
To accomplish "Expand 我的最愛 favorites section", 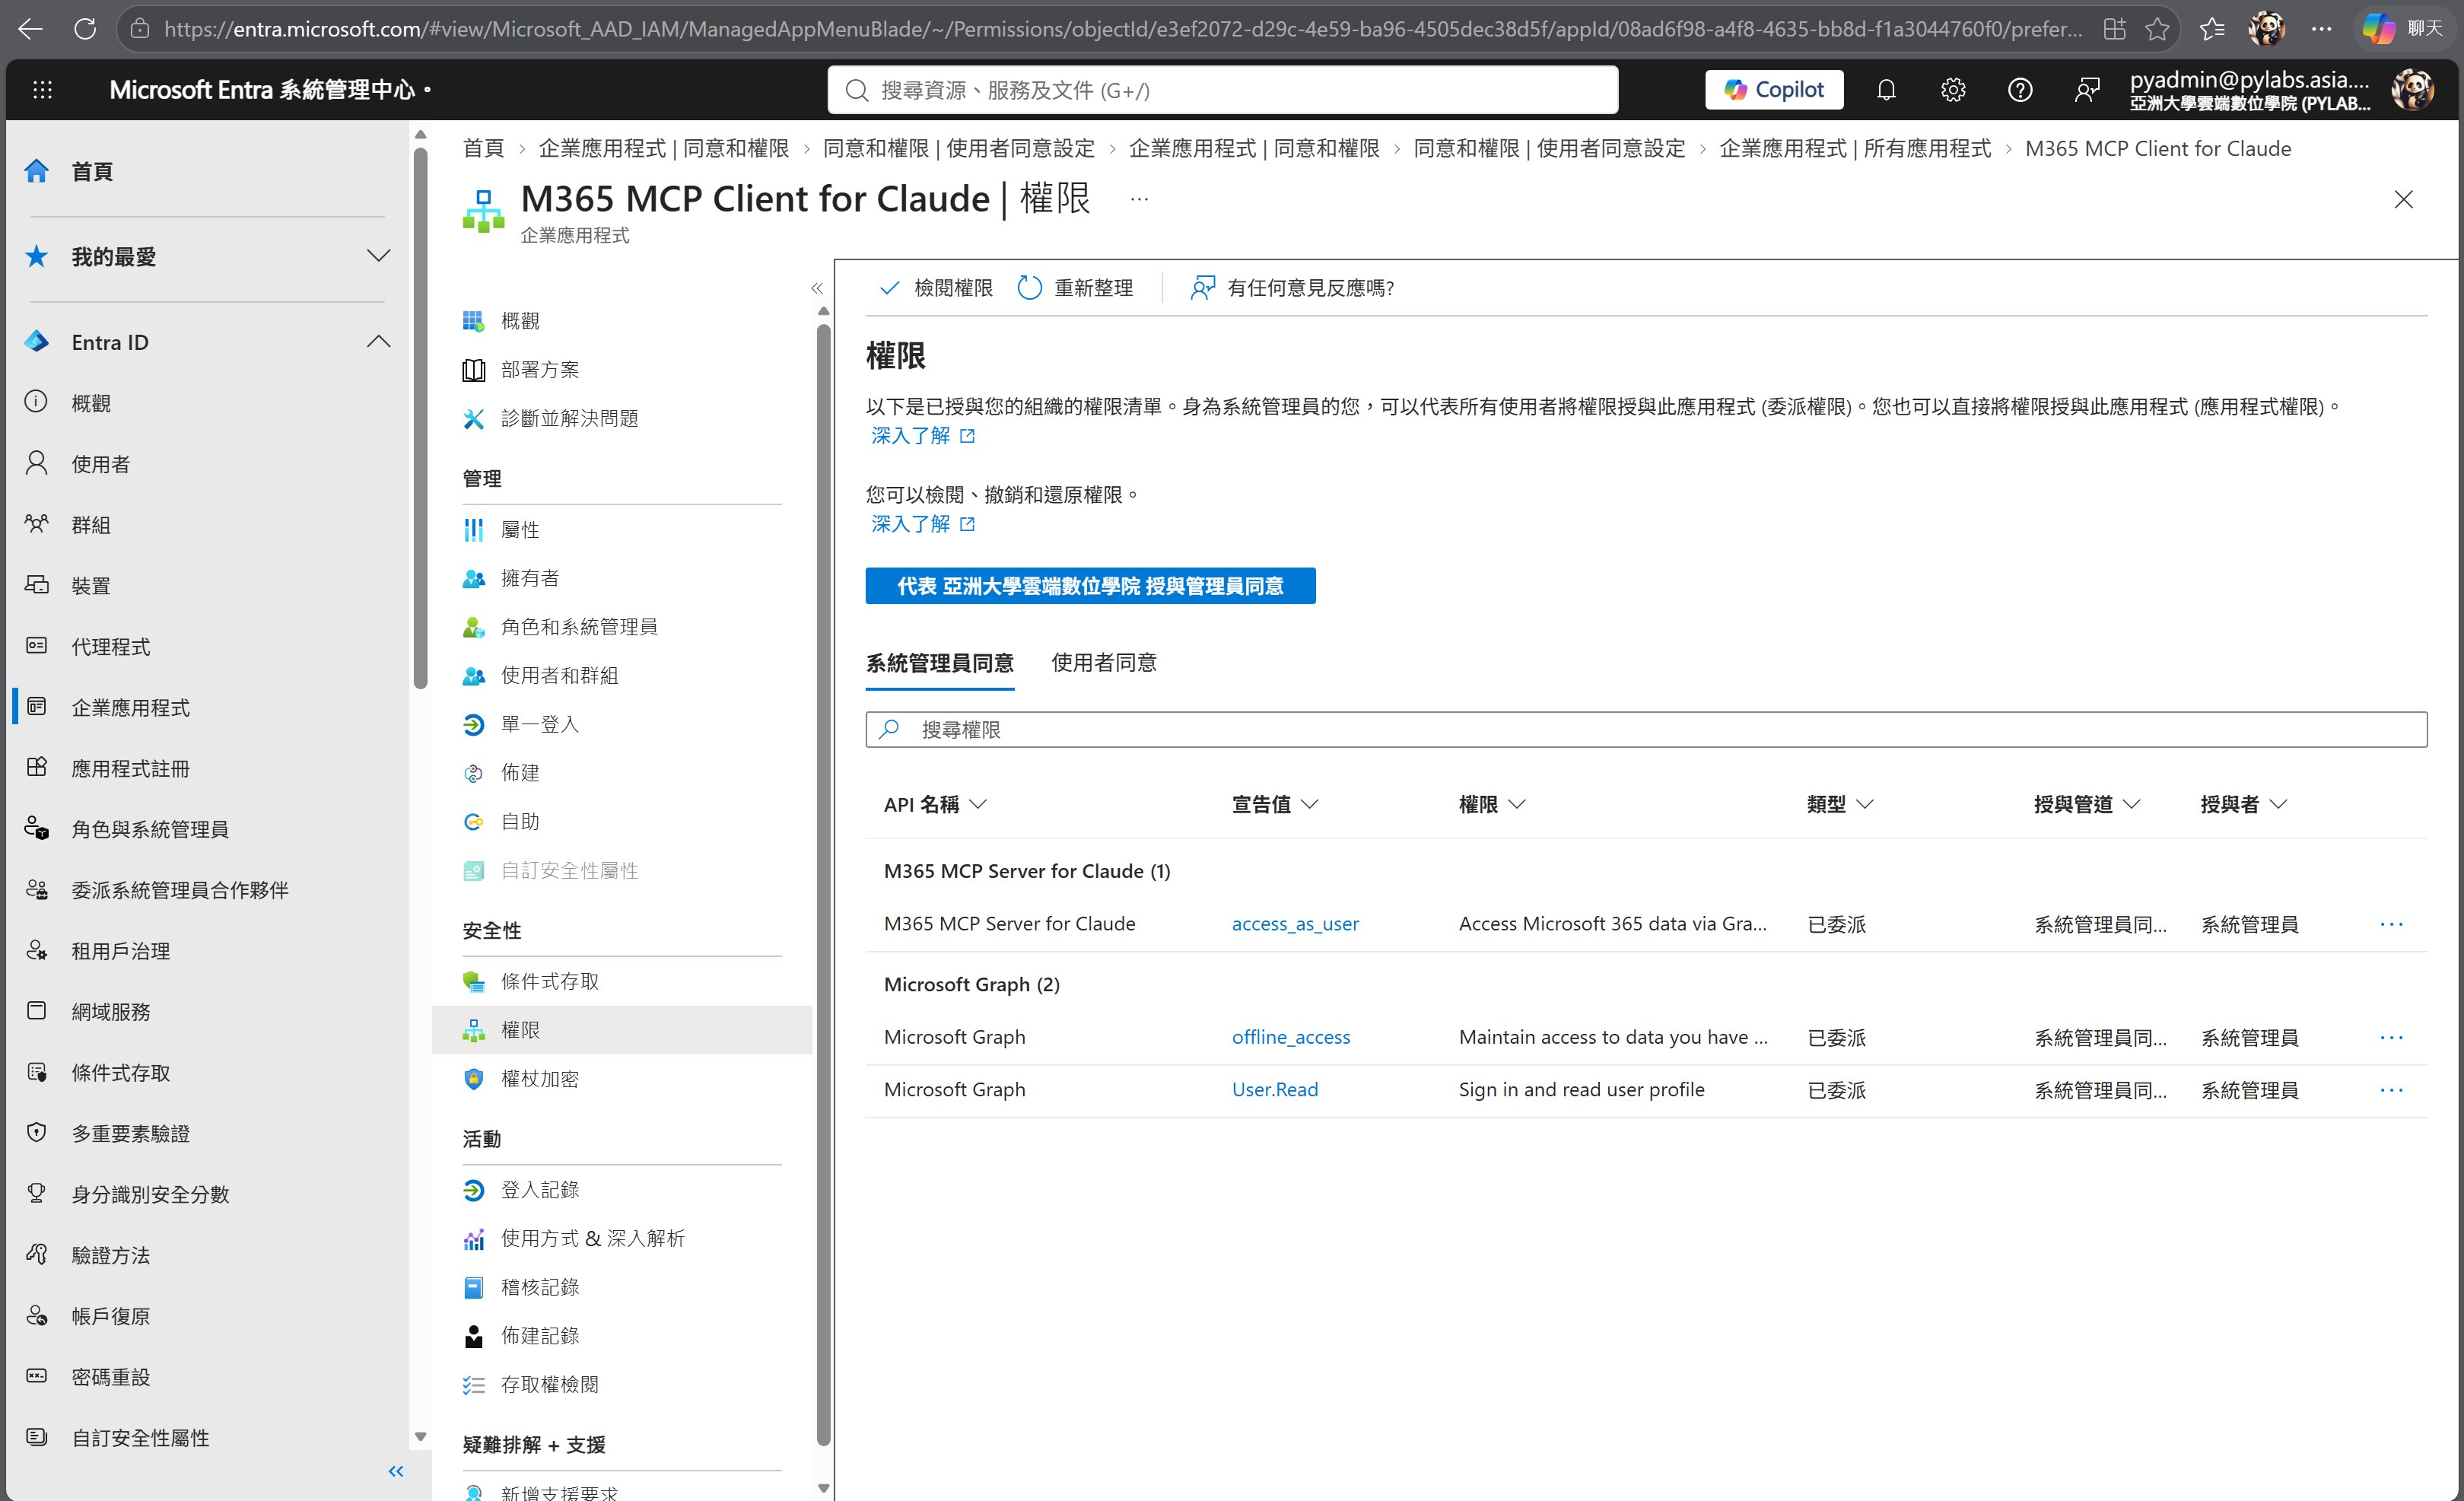I will [x=378, y=256].
